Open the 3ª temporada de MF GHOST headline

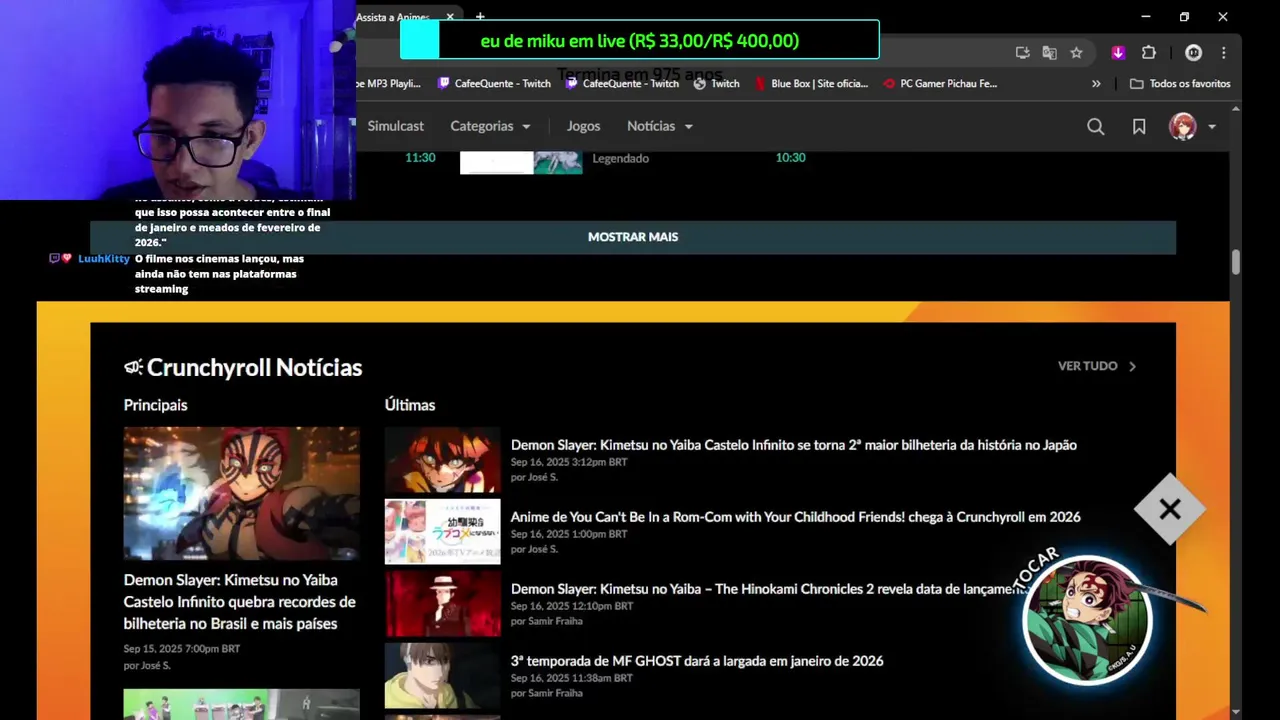[x=697, y=661]
